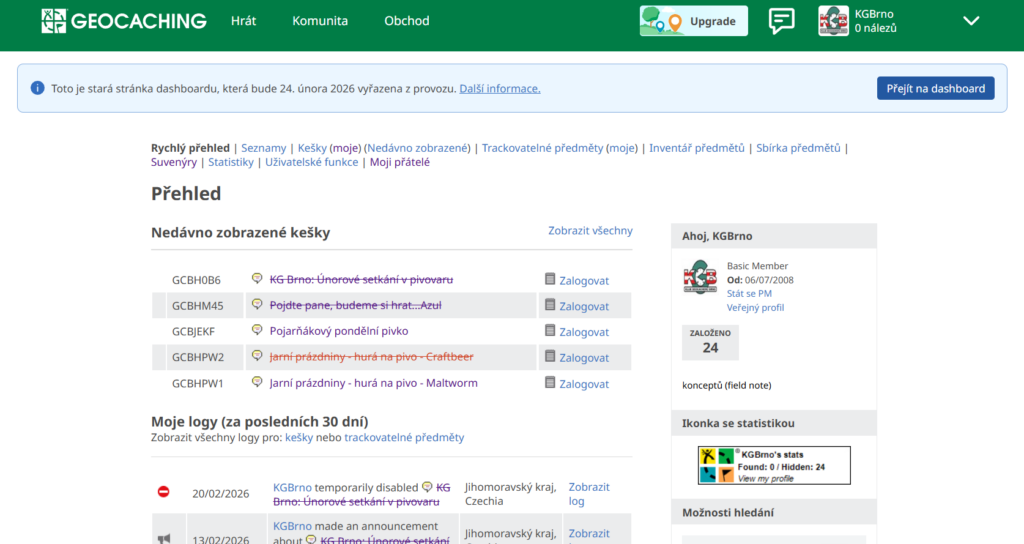1024x544 pixels.
Task: Open the Nedávno zobrazené link
Action: point(417,148)
